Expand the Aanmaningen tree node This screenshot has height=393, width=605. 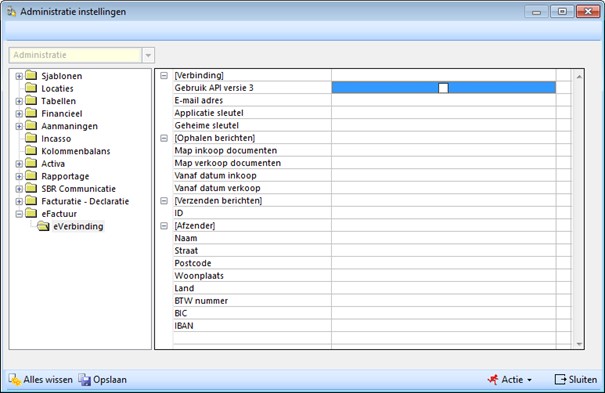(19, 126)
